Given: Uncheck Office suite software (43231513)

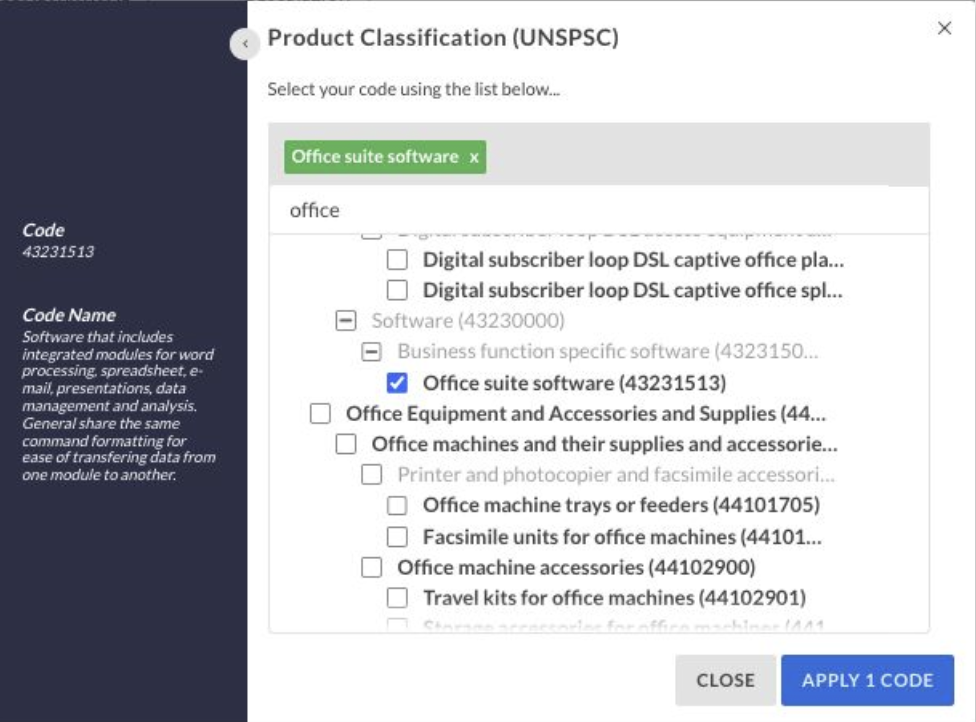Looking at the screenshot, I should click(x=397, y=383).
